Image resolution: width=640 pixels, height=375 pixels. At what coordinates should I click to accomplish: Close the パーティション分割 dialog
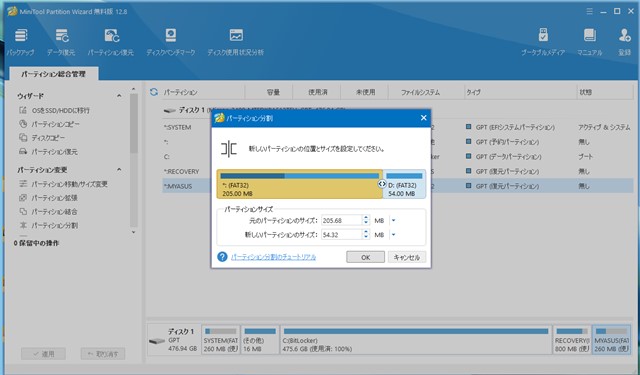[x=424, y=118]
